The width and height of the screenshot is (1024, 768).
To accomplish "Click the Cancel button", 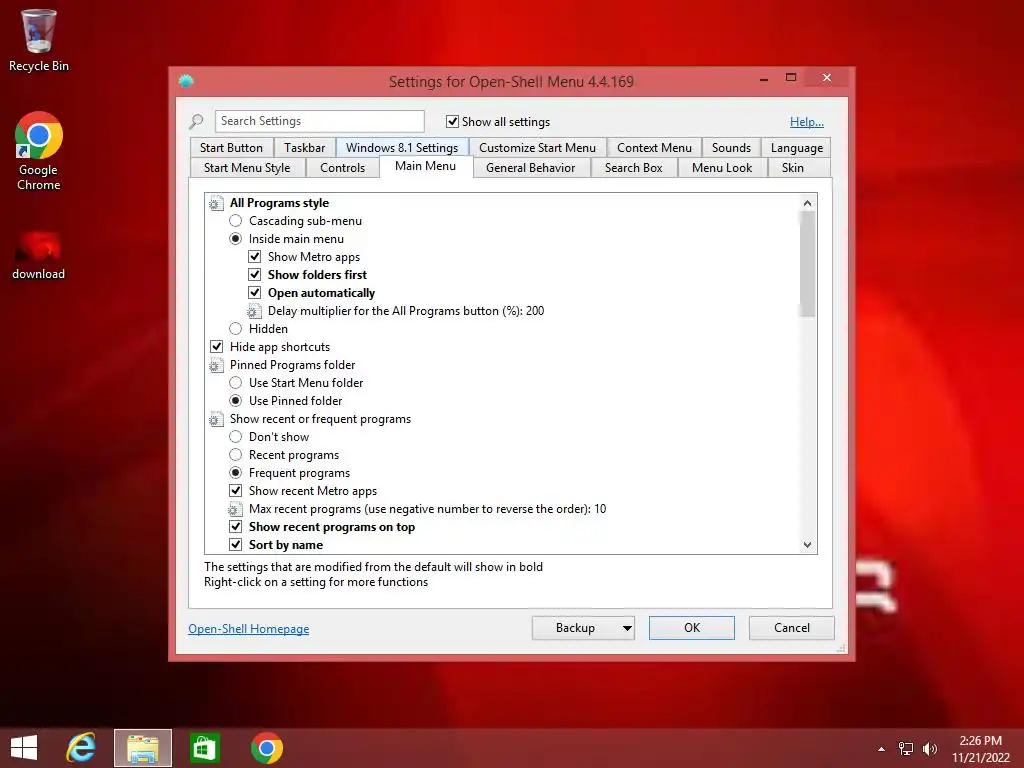I will click(792, 628).
